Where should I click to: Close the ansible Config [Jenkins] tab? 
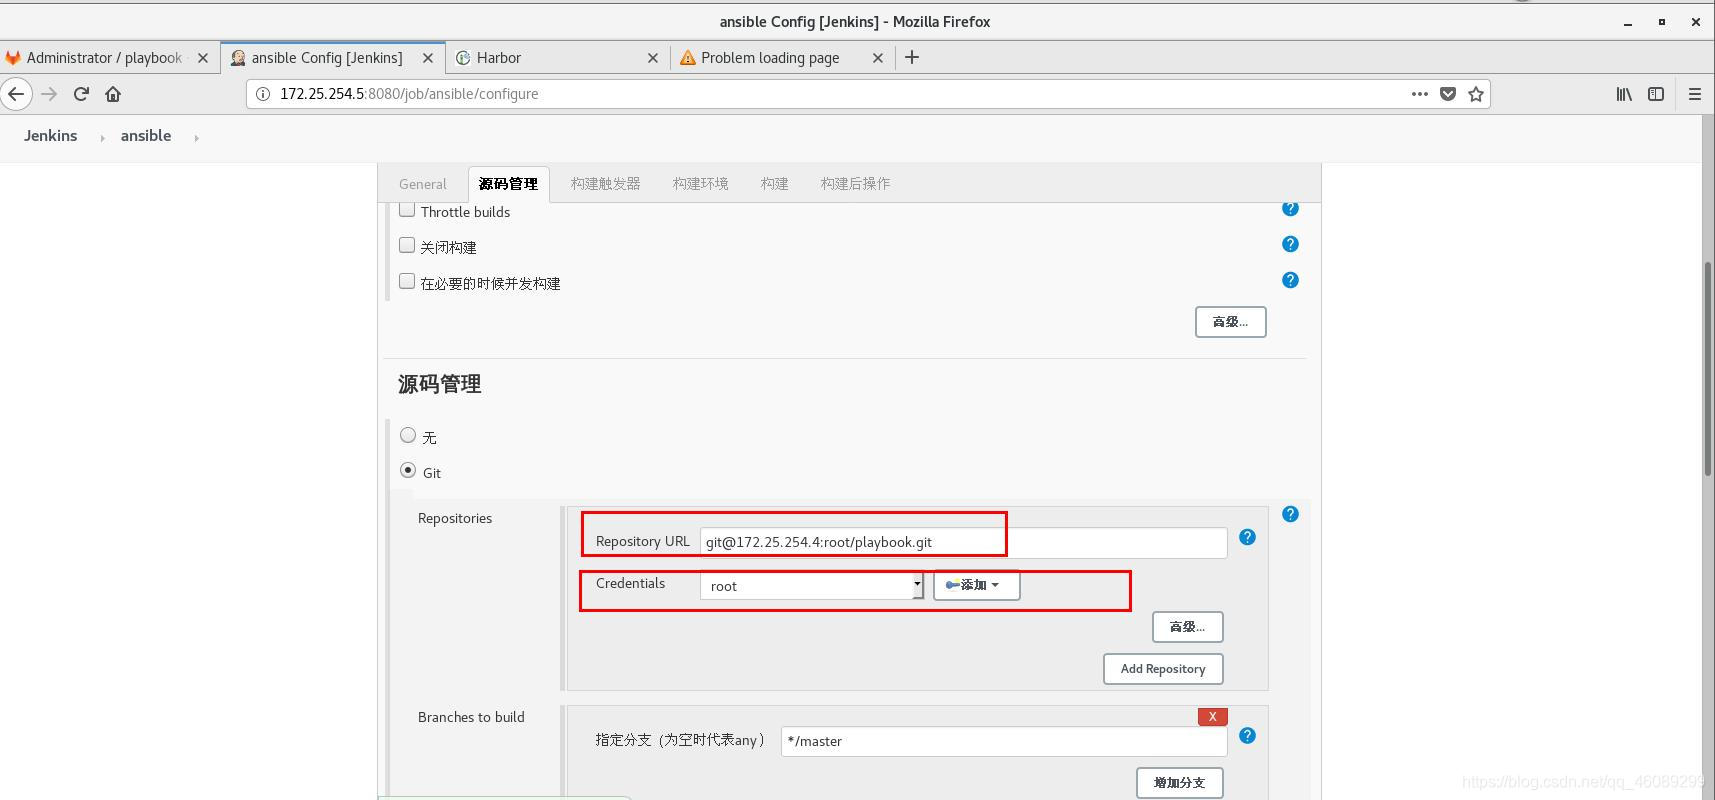pos(428,58)
